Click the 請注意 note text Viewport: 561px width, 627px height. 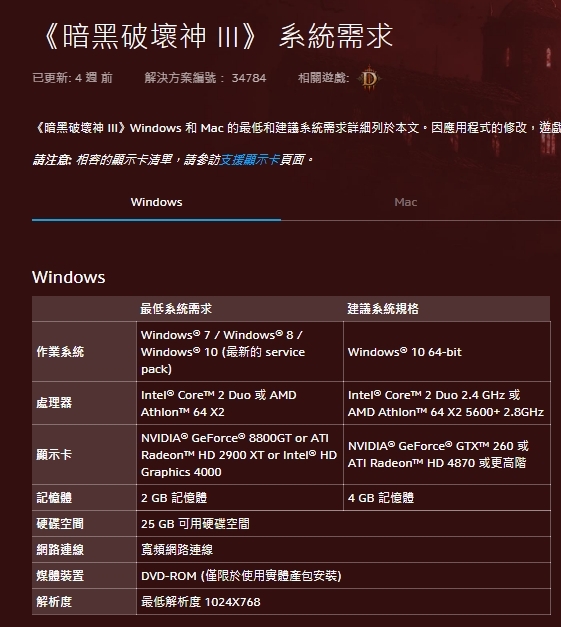173,160
